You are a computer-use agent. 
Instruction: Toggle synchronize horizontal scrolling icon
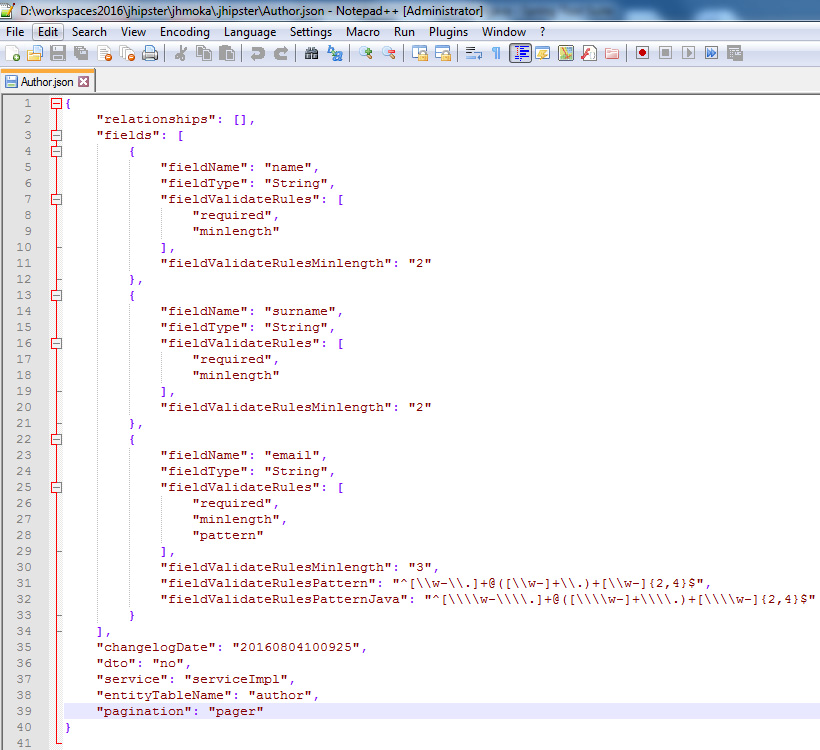(443, 53)
